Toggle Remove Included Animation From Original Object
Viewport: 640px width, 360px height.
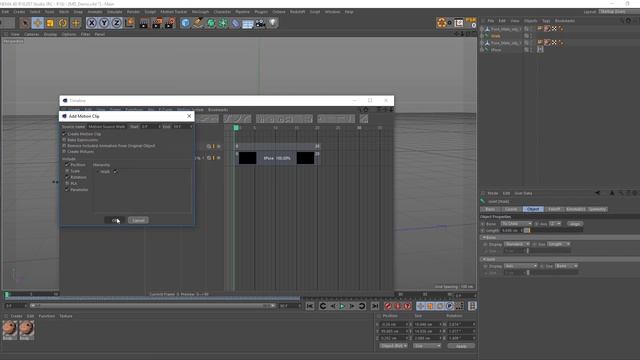(64, 145)
